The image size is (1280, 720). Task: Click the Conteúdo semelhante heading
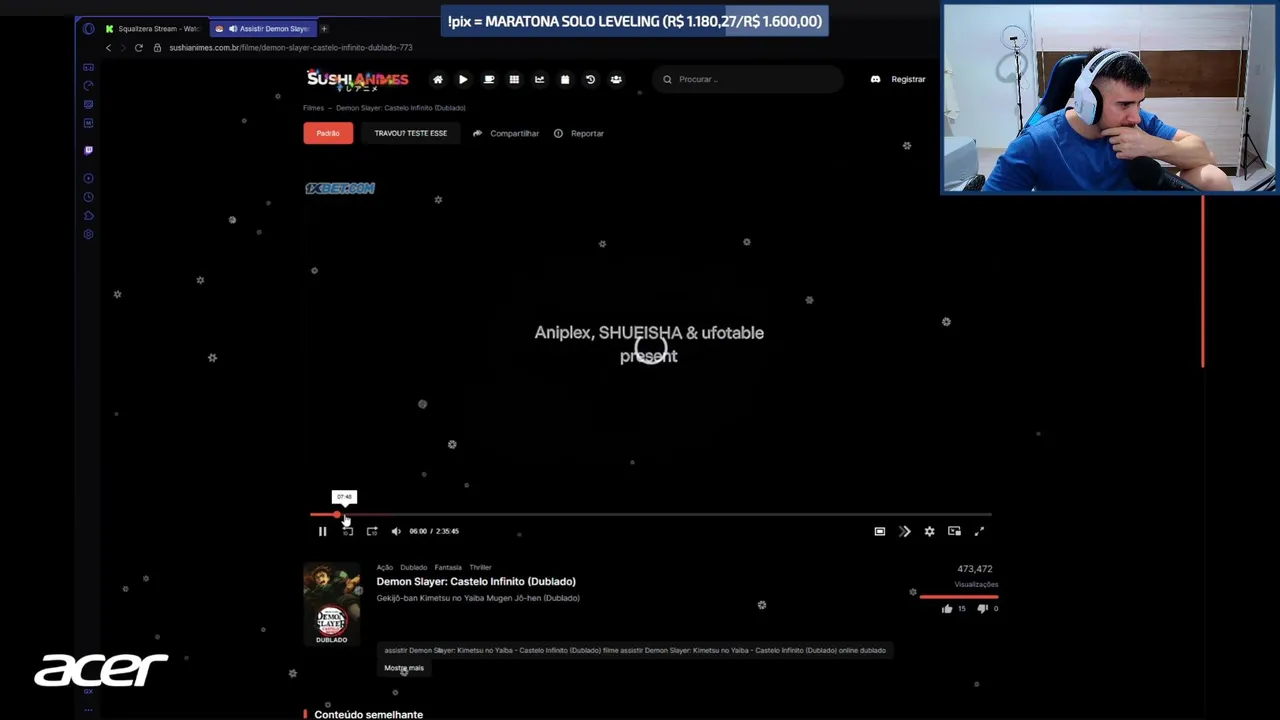(368, 714)
